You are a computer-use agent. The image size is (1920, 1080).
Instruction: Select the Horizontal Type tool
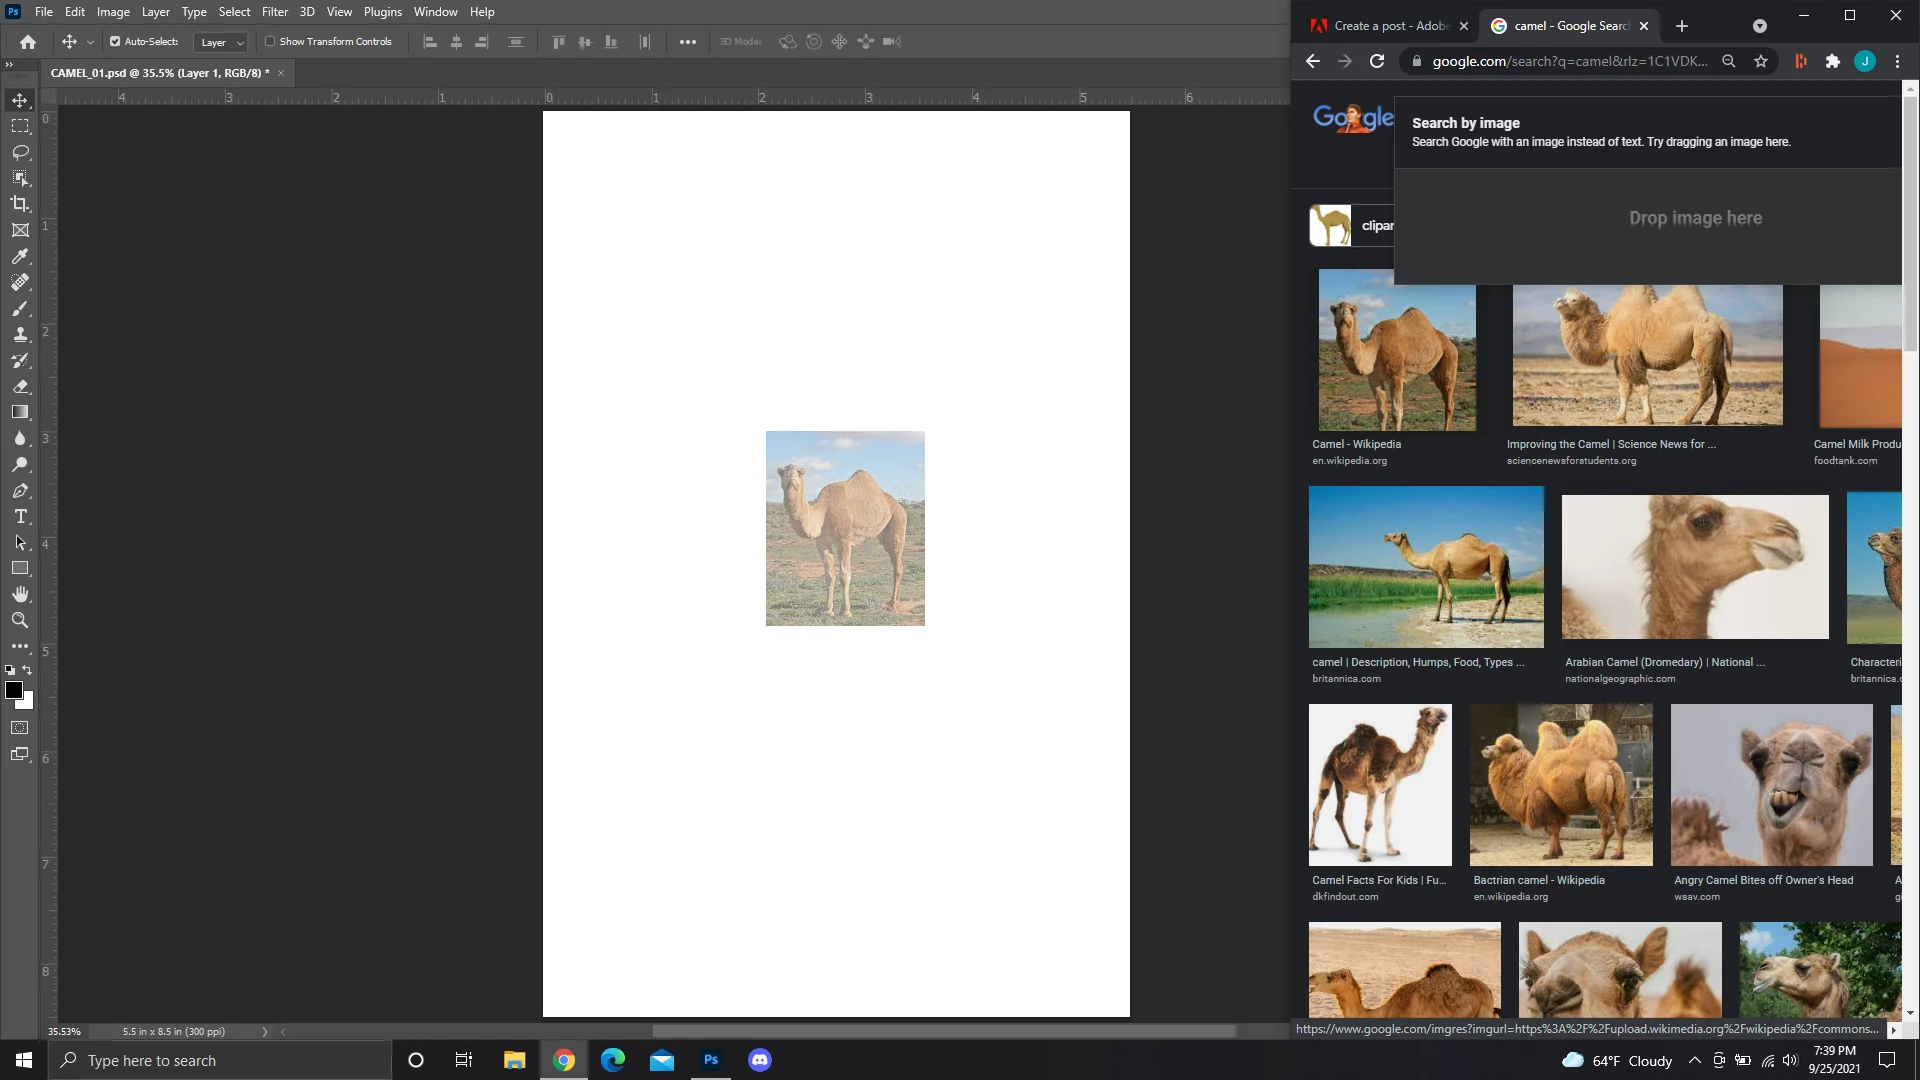click(20, 516)
